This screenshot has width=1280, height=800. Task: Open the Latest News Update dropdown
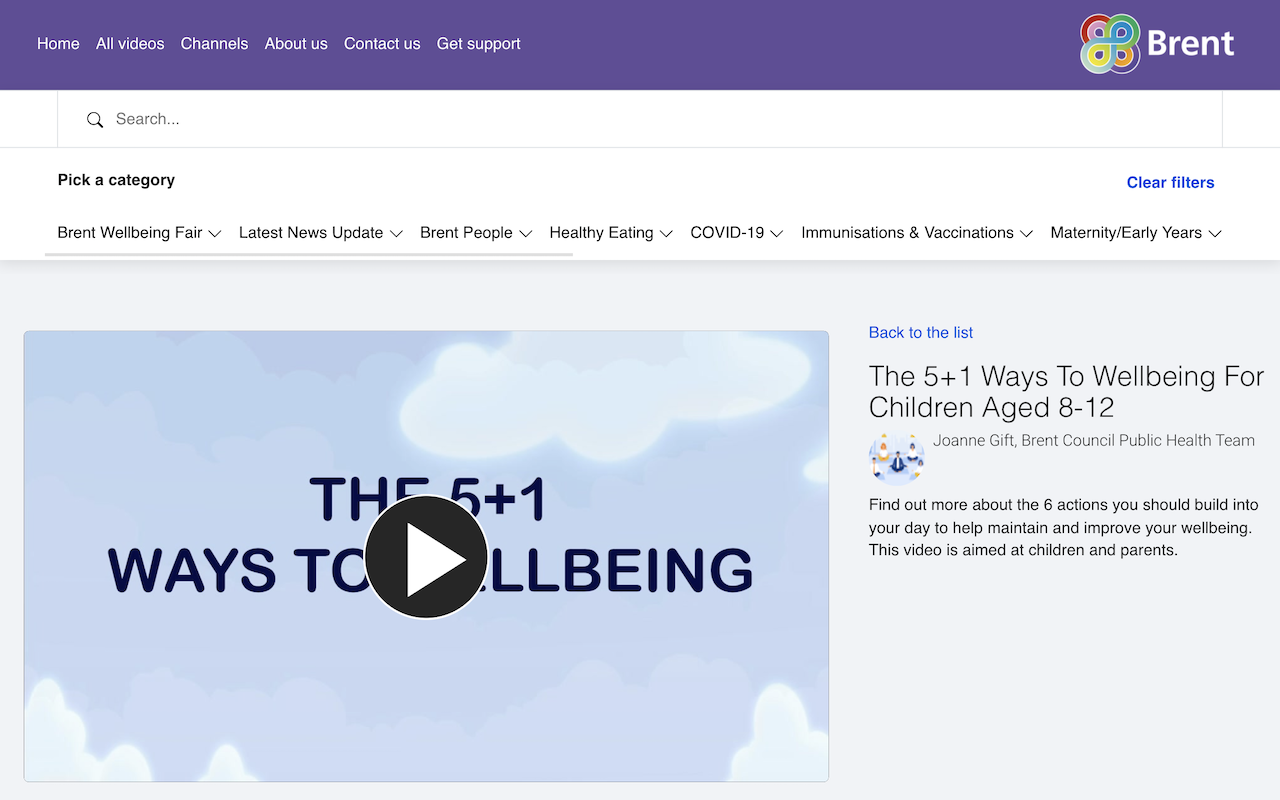(320, 233)
